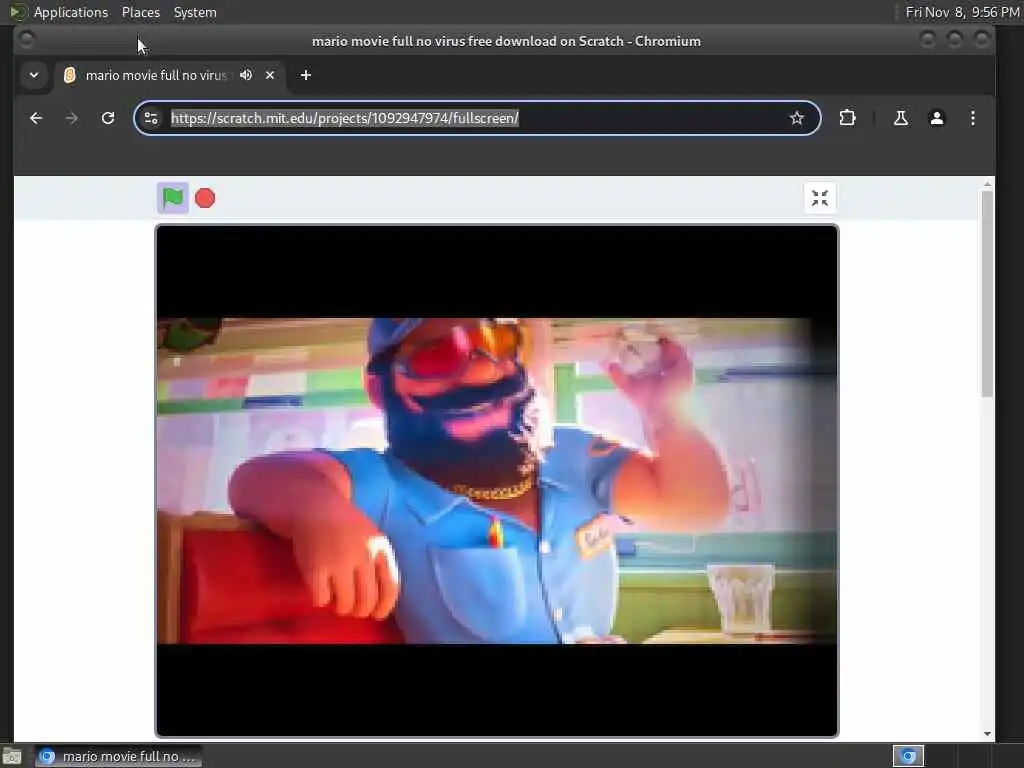Screen dimensions: 1024x768
Task: Open the System menu
Action: click(195, 12)
